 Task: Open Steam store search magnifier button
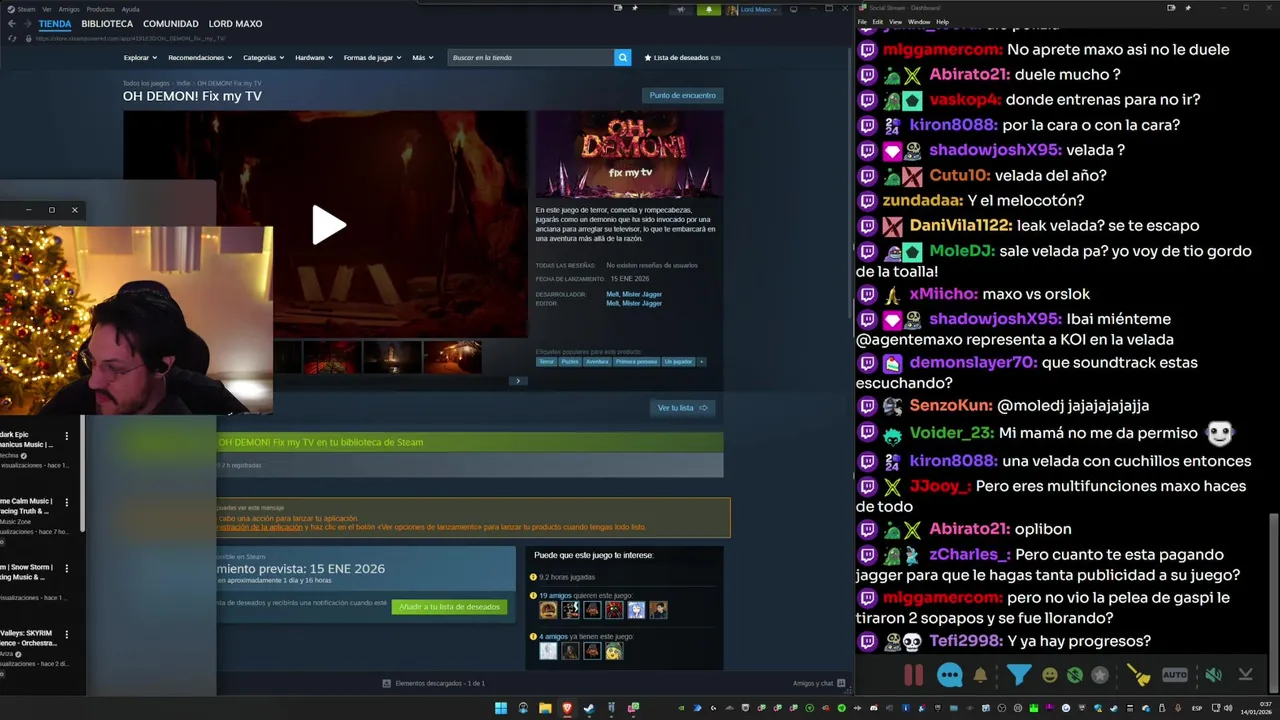(x=622, y=58)
